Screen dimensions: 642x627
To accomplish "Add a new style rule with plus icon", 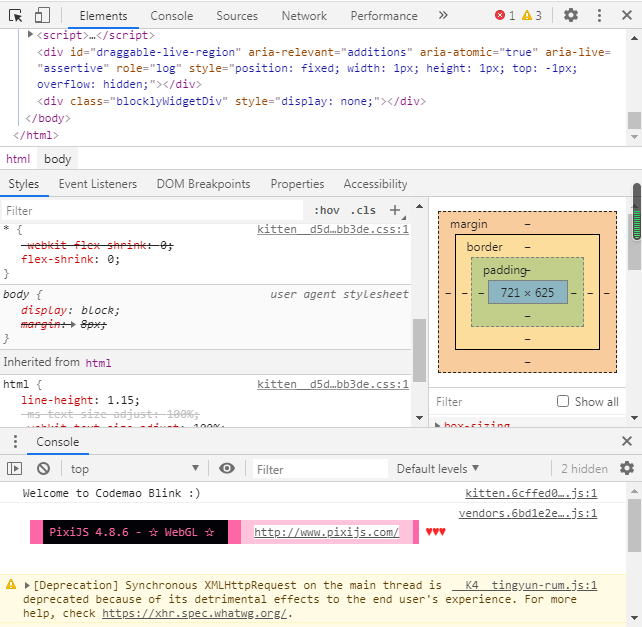I will click(395, 211).
